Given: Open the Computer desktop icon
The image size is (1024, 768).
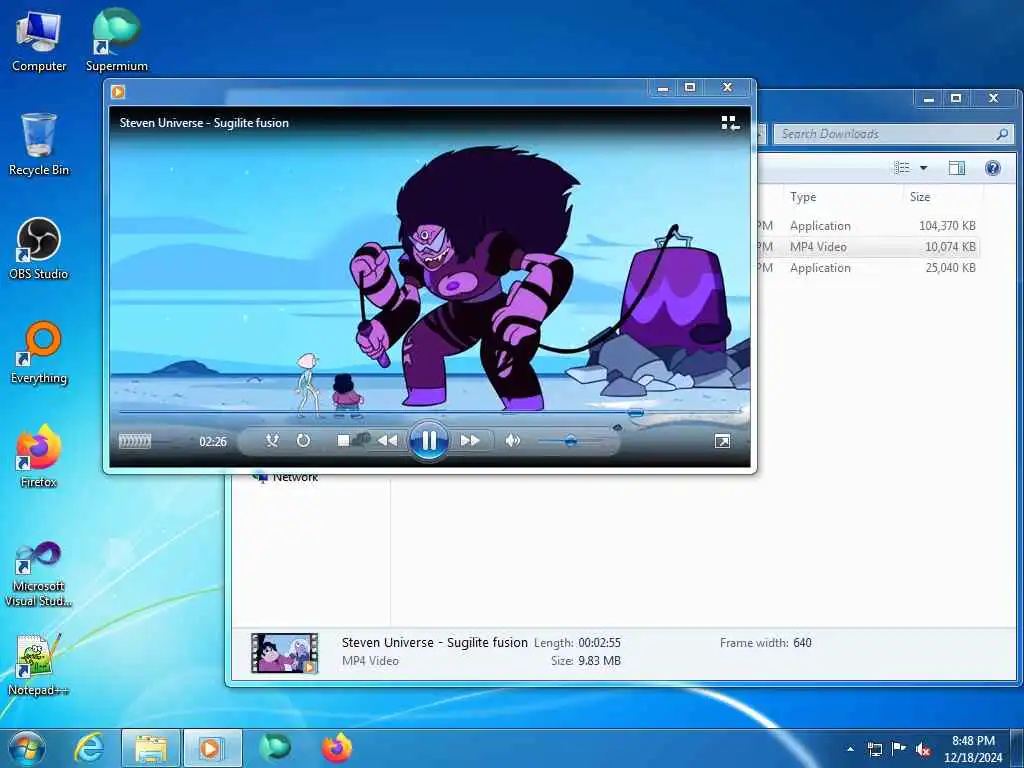Looking at the screenshot, I should (39, 42).
